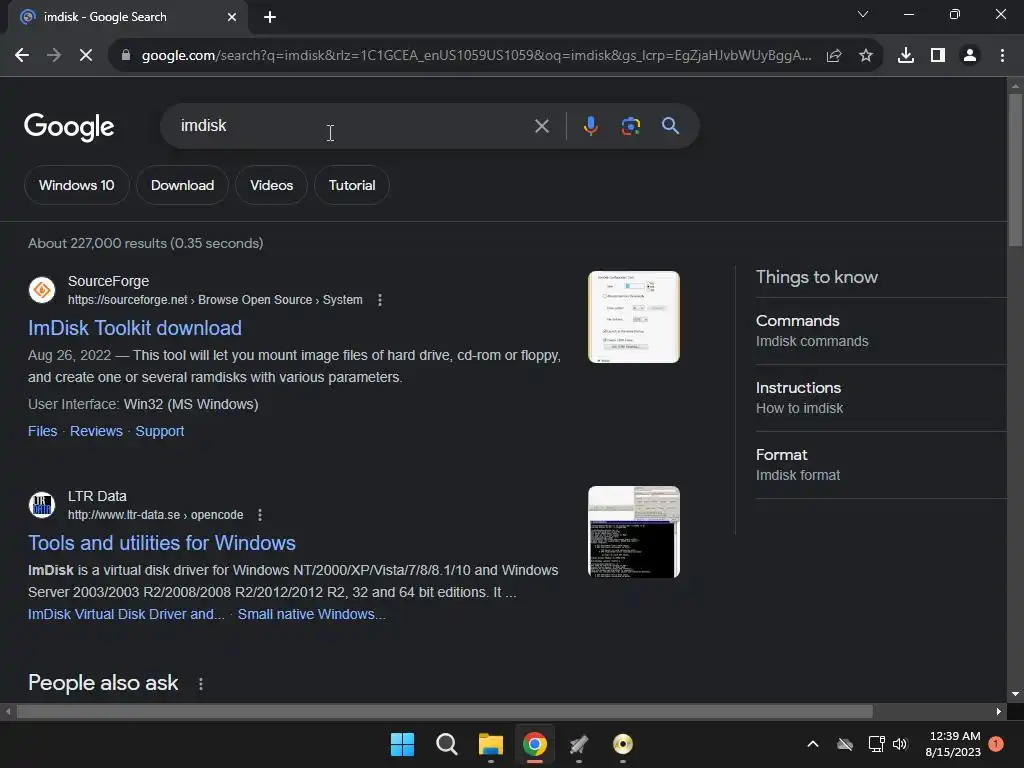Open the Instructions thing to know
1024x768 pixels.
[881, 398]
